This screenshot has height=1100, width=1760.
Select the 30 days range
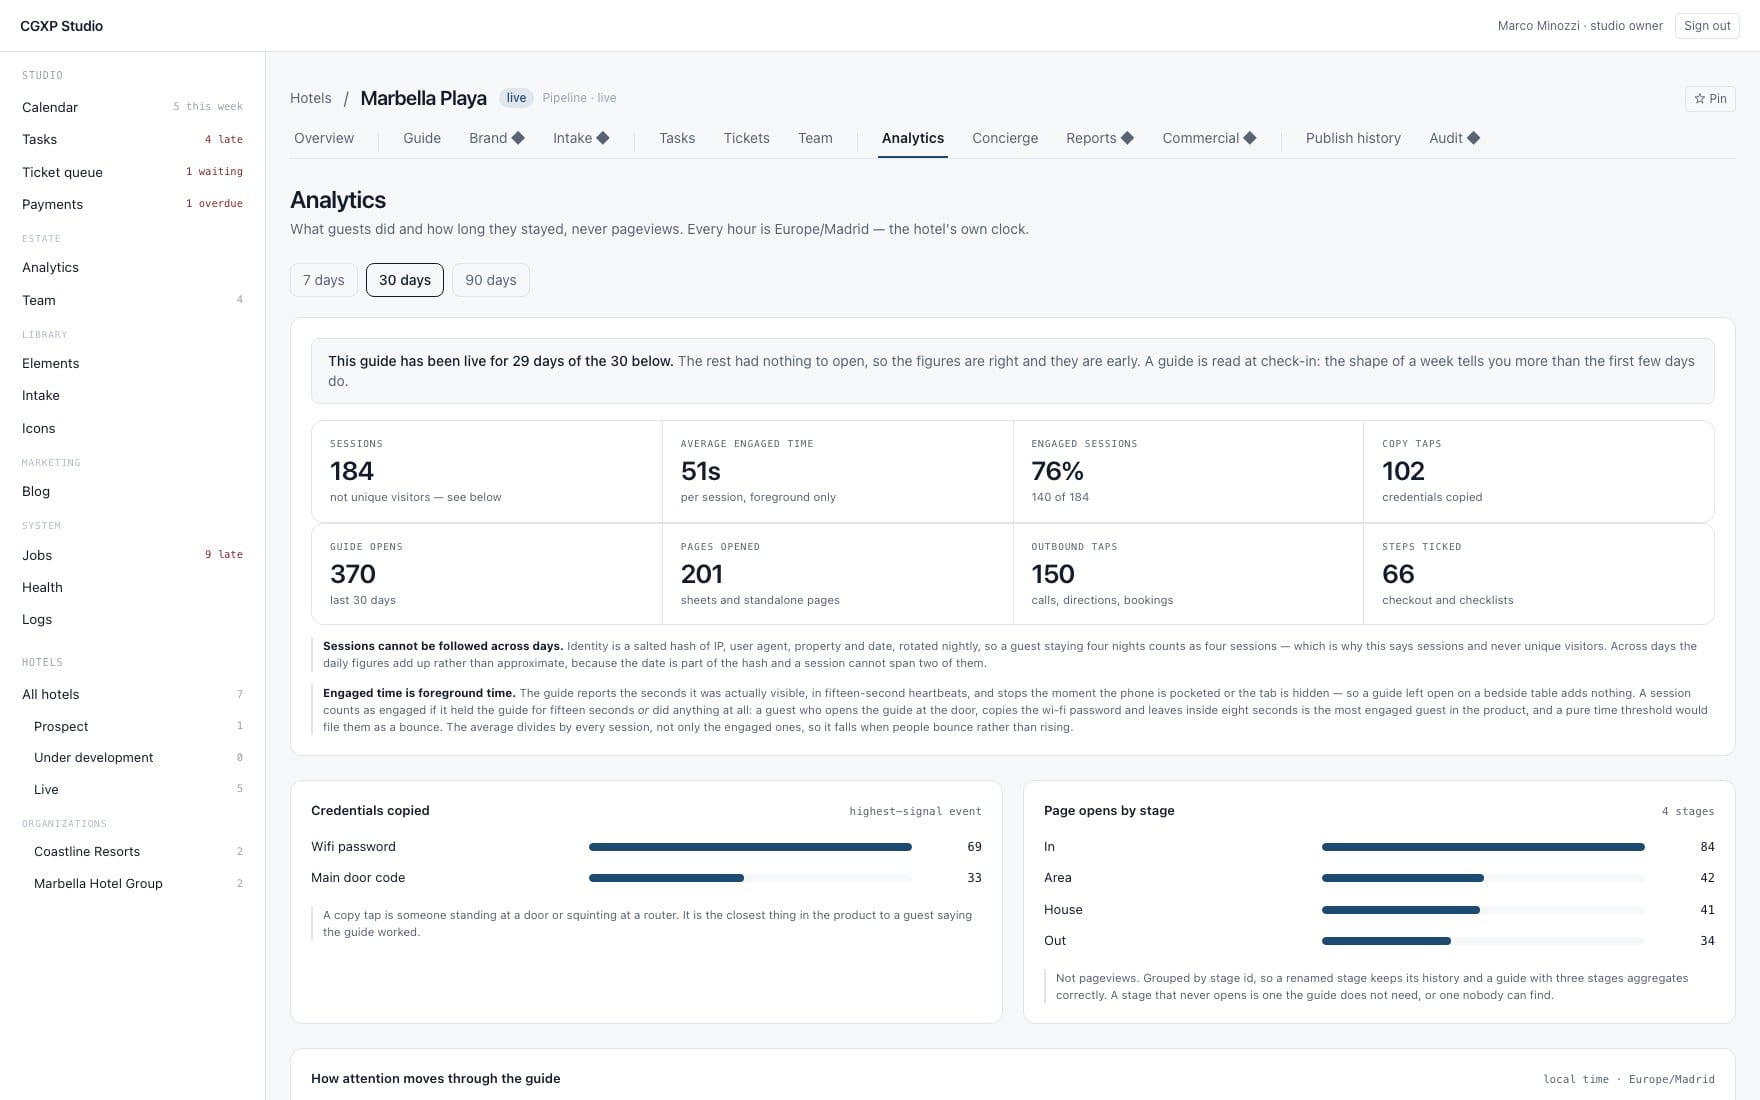[405, 280]
